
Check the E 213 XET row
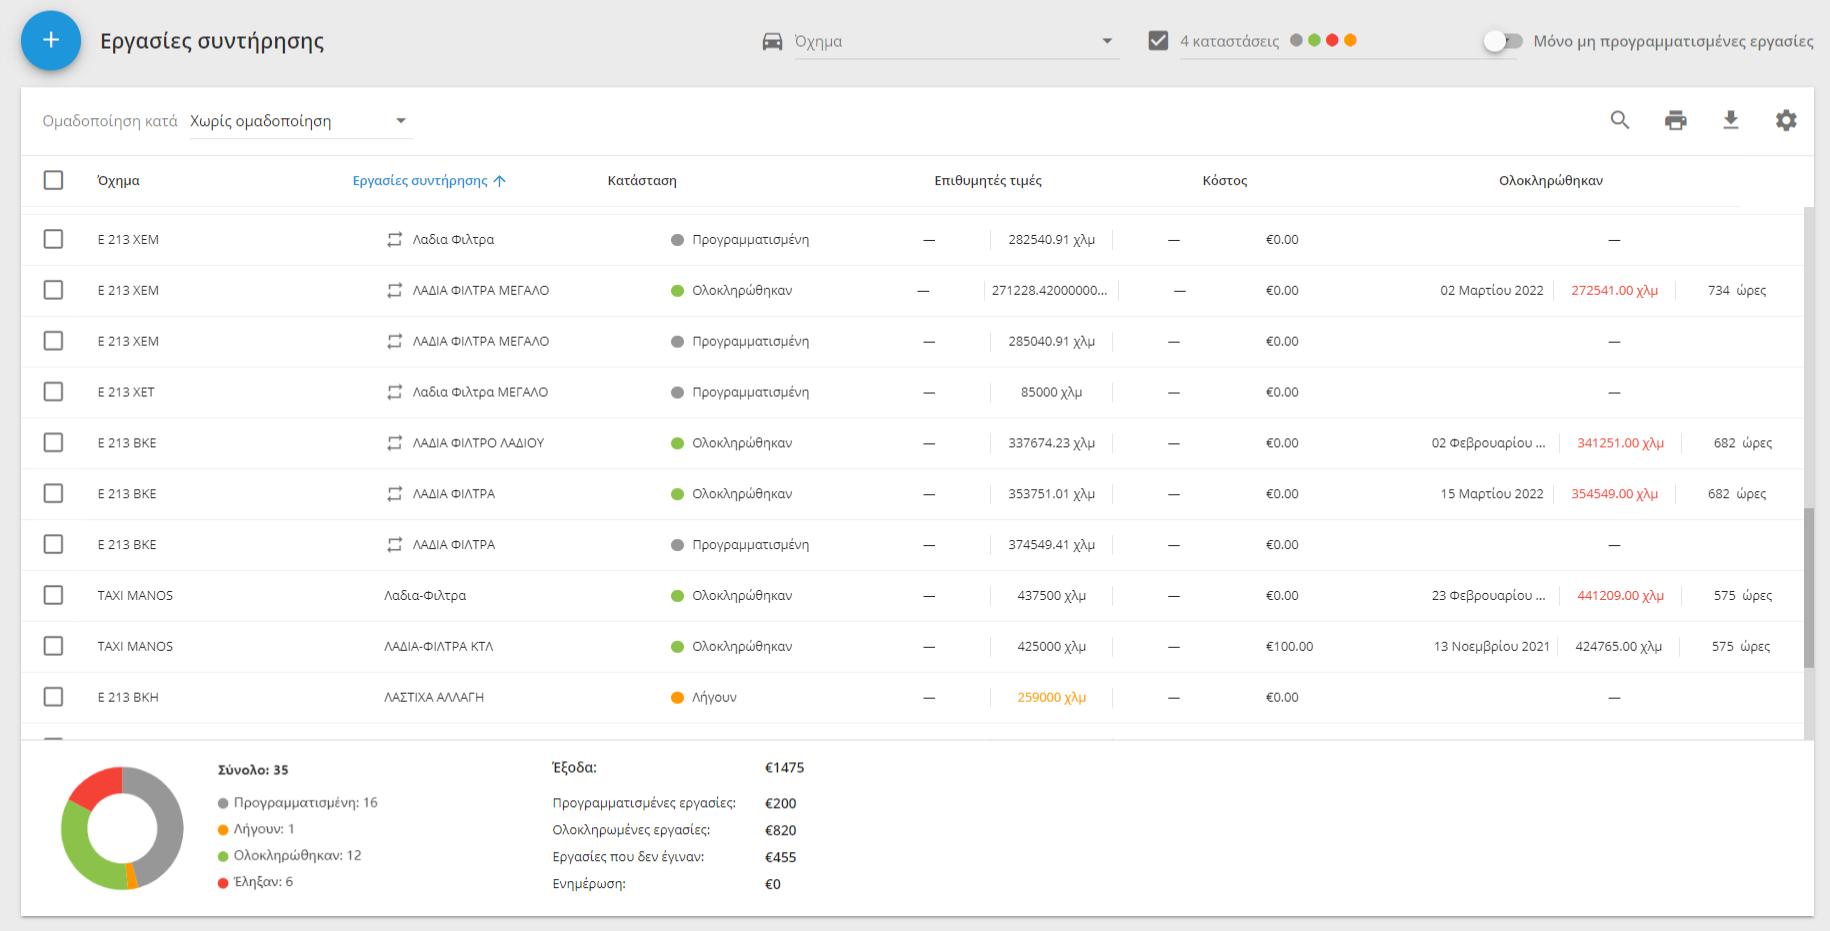pyautogui.click(x=53, y=392)
